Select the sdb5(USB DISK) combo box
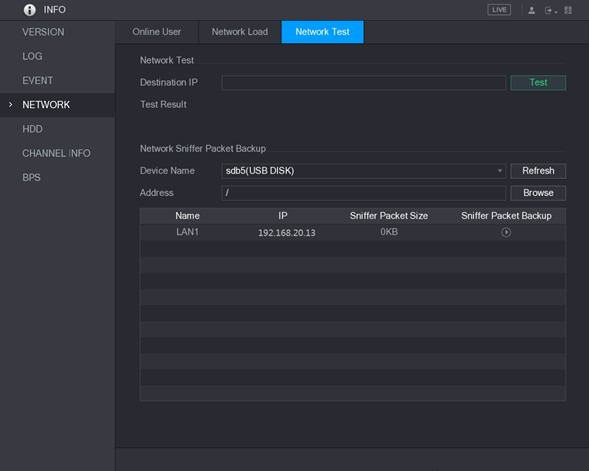 point(364,171)
